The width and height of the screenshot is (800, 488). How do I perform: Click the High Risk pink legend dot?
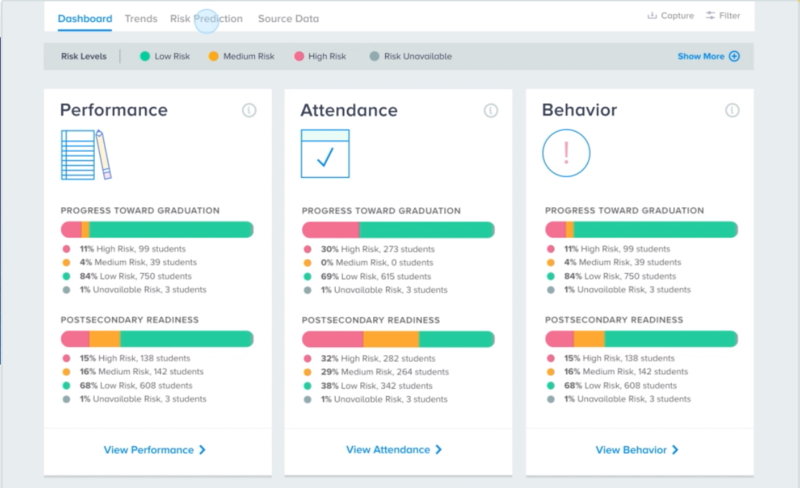point(297,56)
